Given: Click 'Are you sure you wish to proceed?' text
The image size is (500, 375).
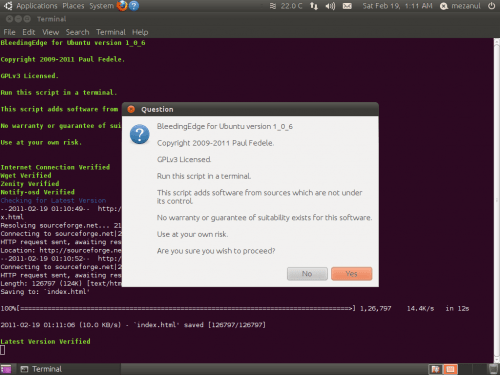Looking at the screenshot, I should [x=216, y=251].
